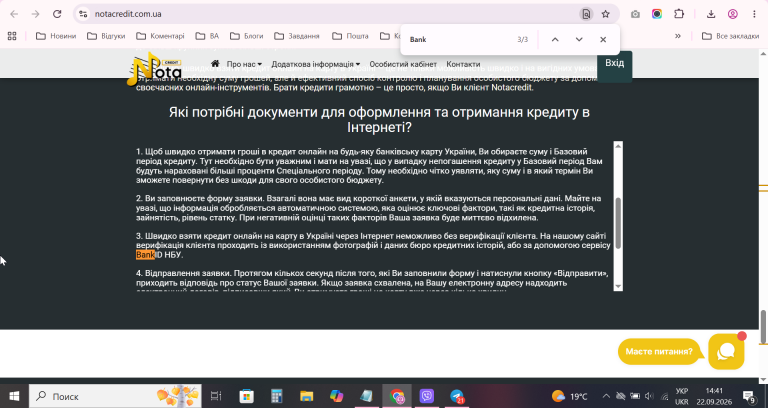Open Viber from taskbar

coord(427,396)
